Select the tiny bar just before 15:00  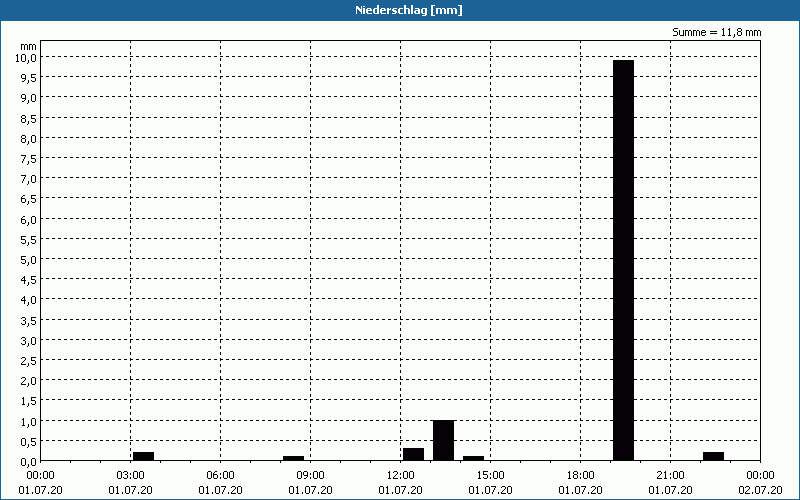[473, 458]
